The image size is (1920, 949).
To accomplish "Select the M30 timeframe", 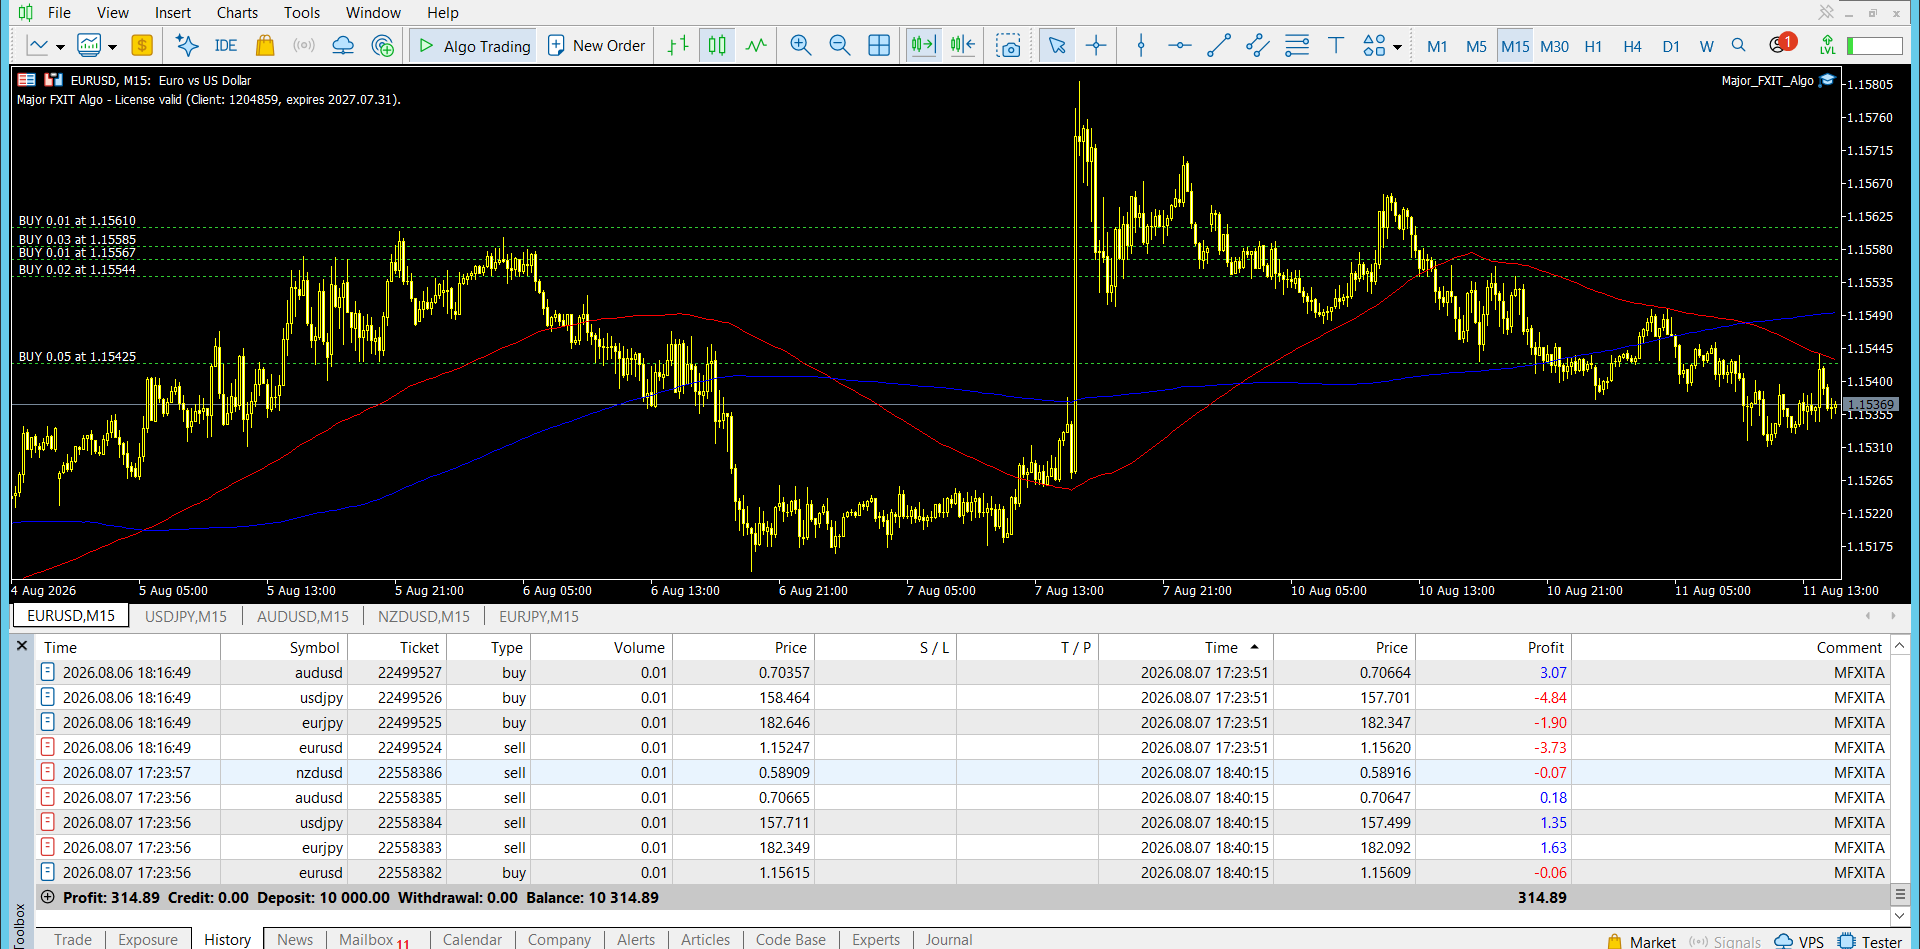I will pyautogui.click(x=1554, y=46).
